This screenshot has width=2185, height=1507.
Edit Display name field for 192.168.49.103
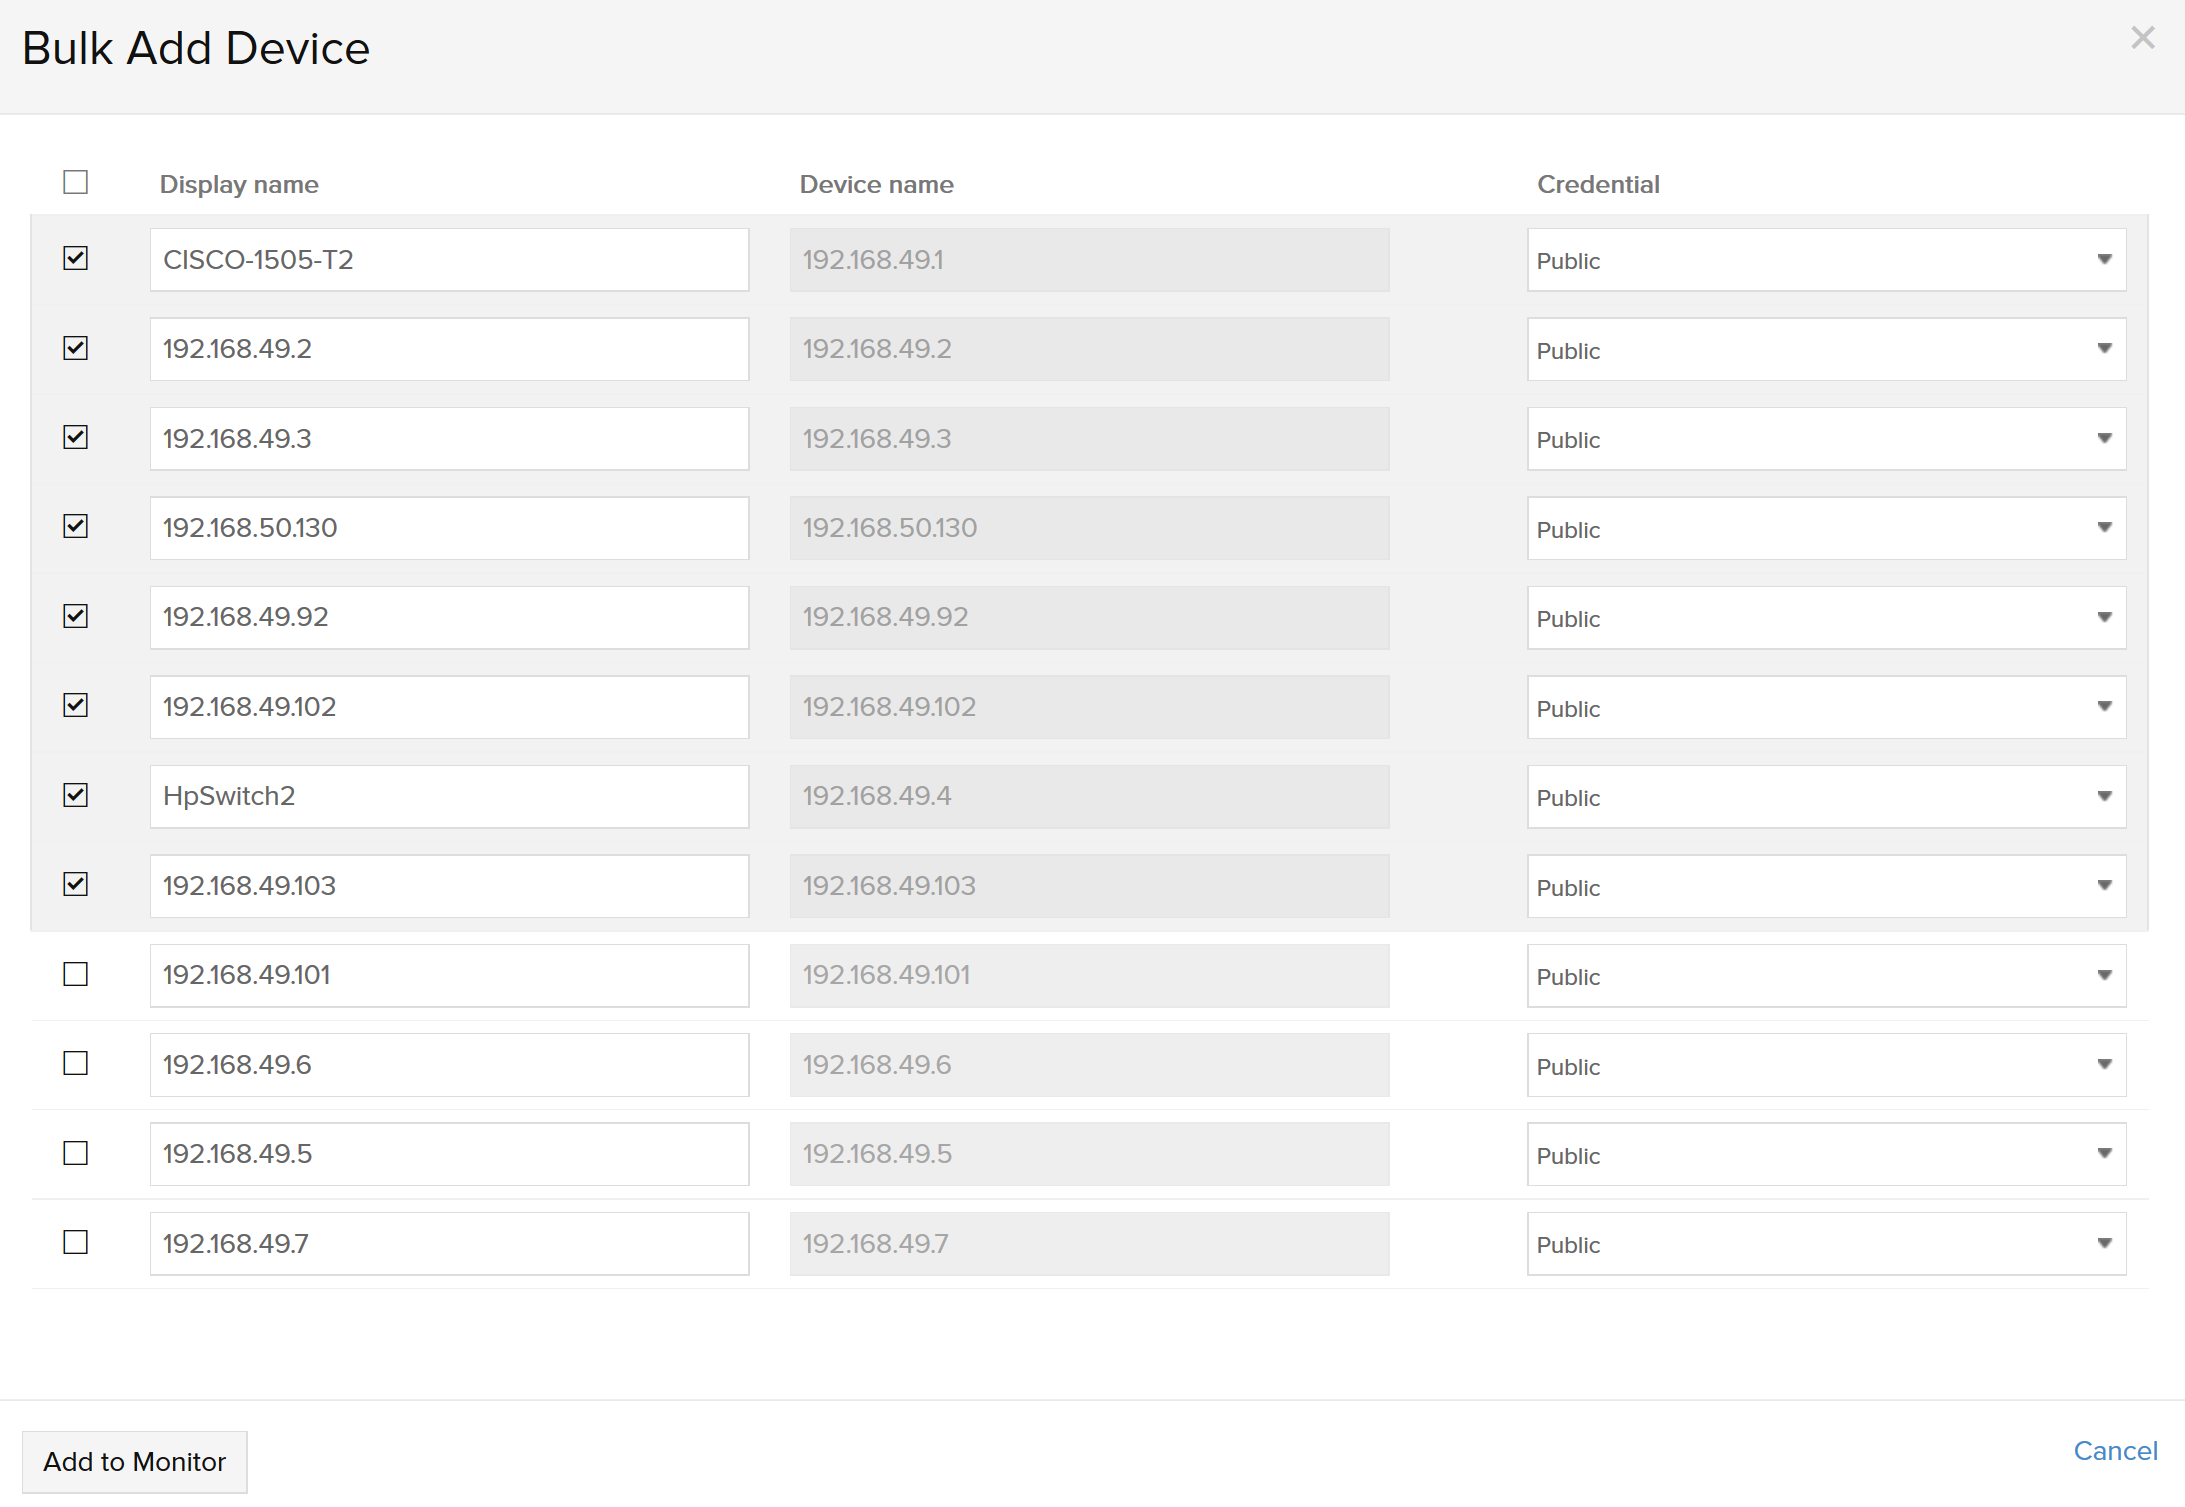click(x=448, y=885)
